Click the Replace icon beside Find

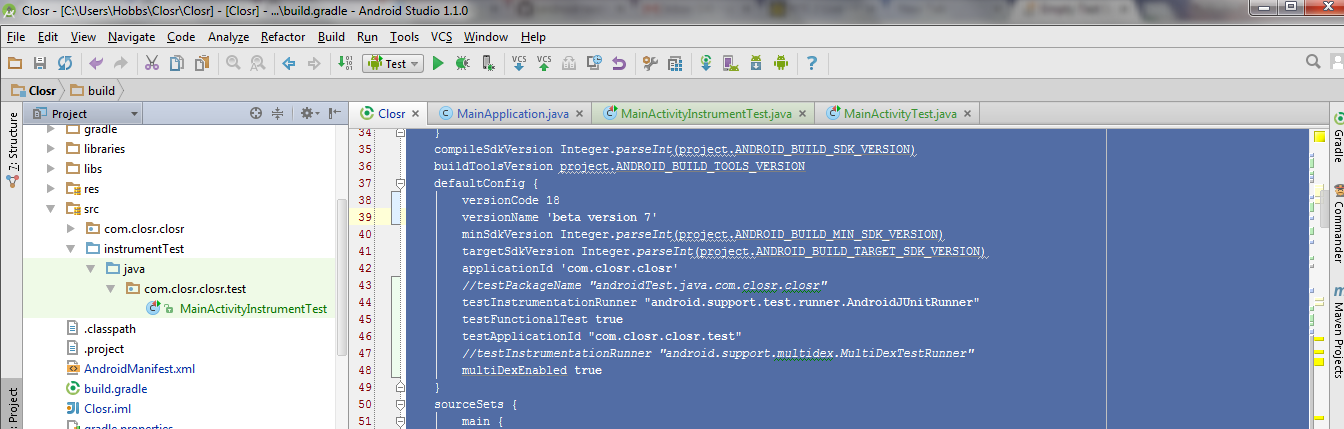(258, 63)
